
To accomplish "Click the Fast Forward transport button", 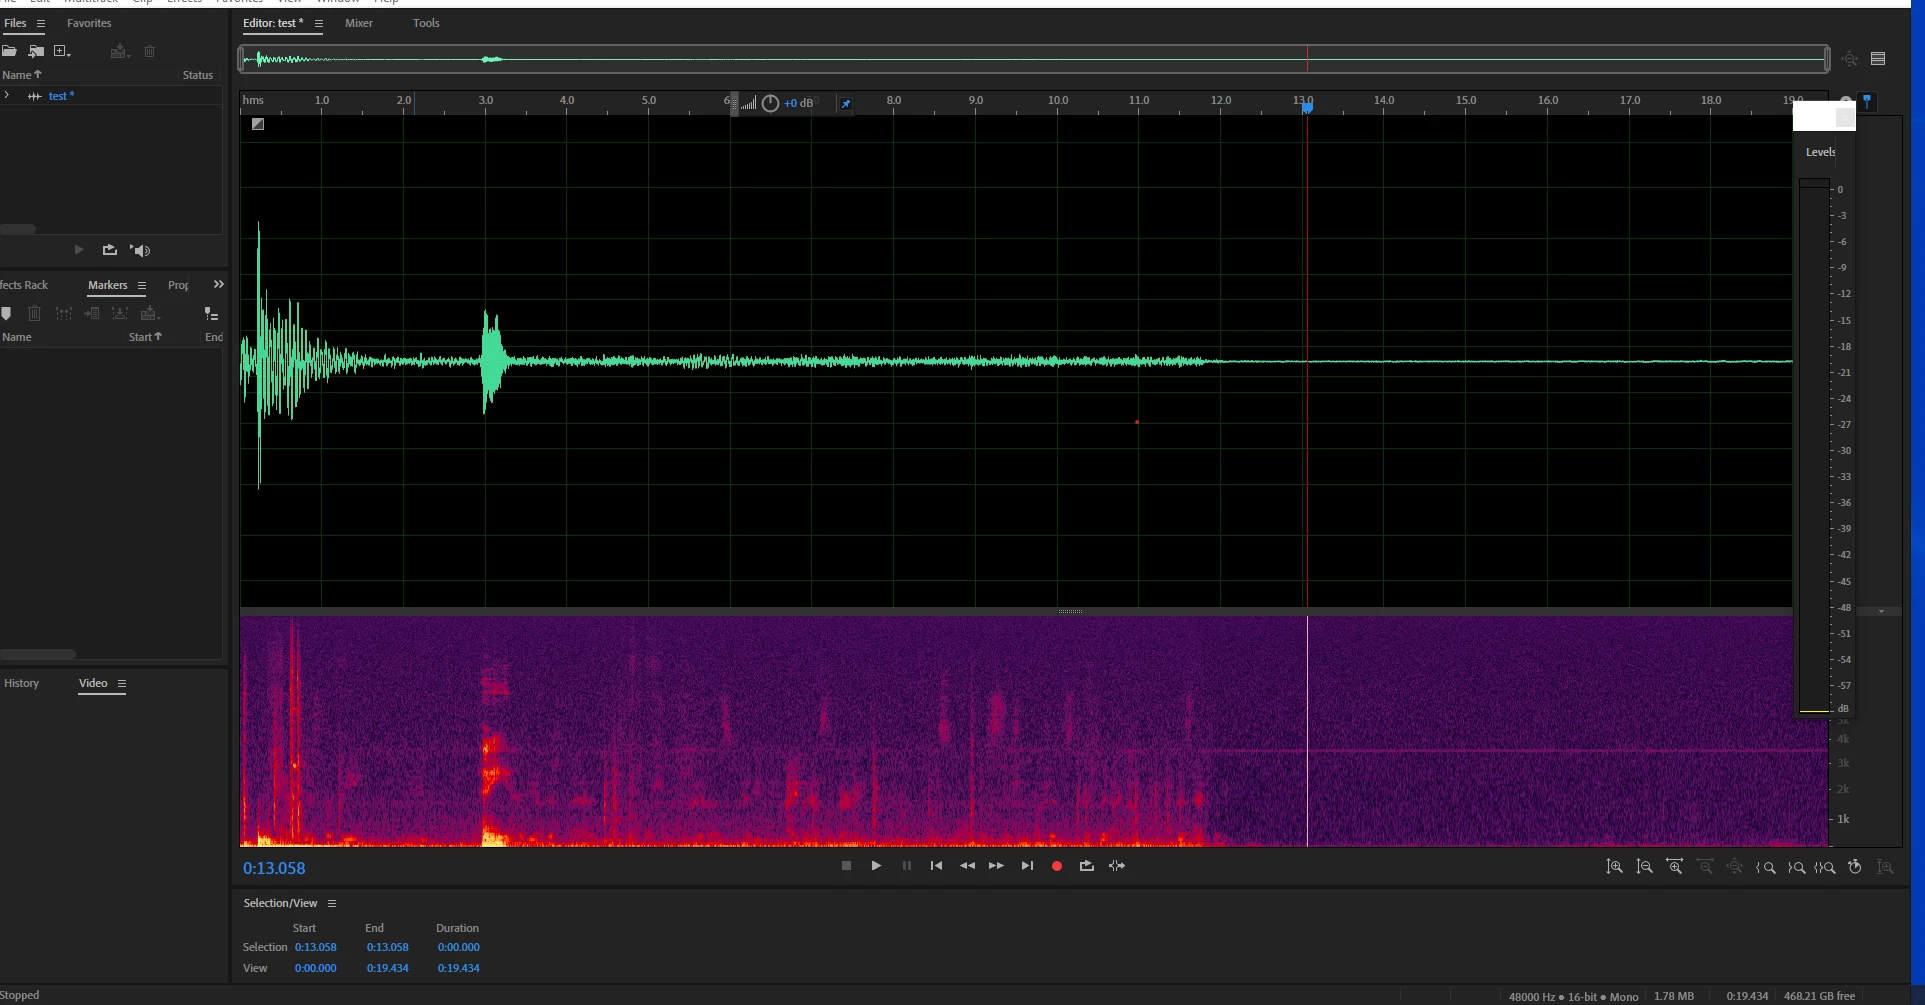I will [996, 866].
